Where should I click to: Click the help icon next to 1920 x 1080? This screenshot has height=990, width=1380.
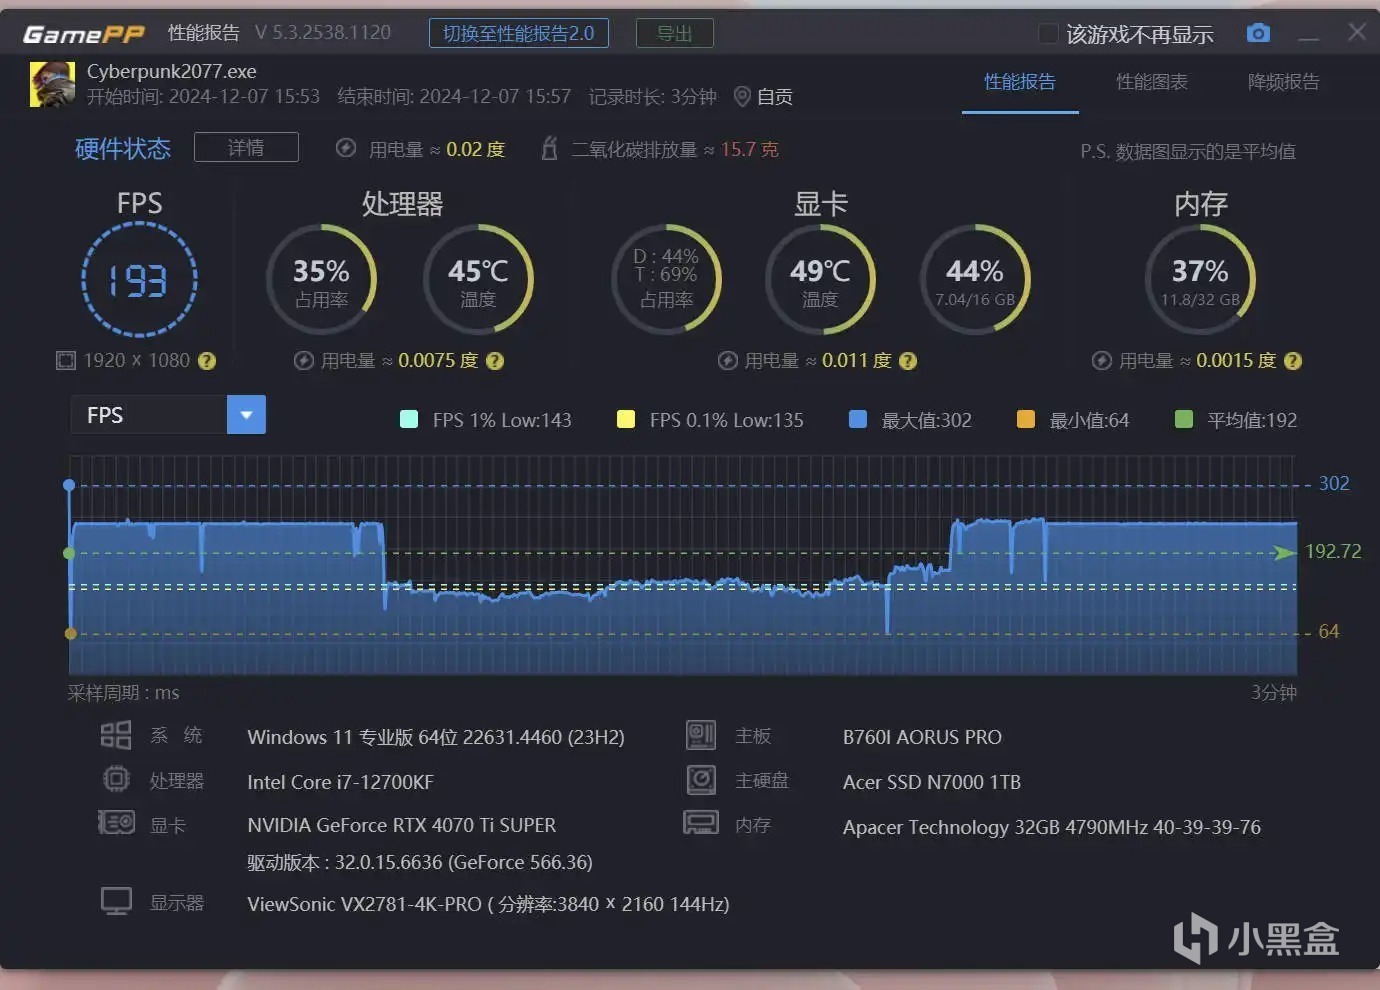pyautogui.click(x=207, y=361)
